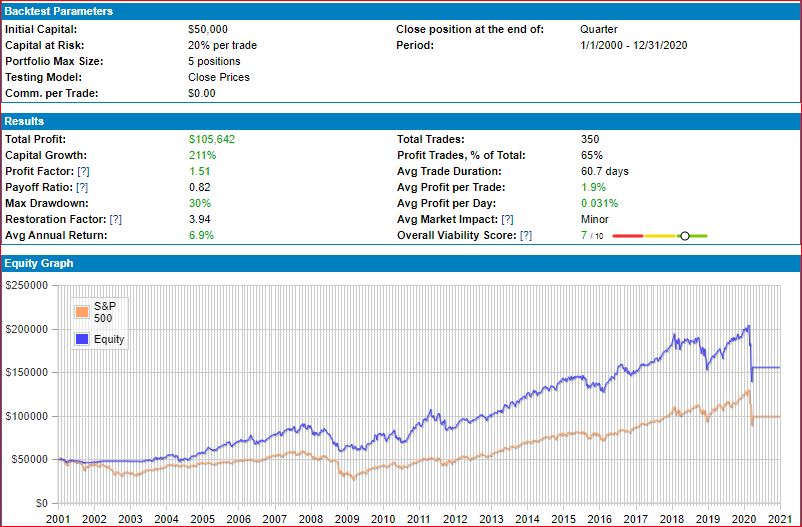Select the Total Trades value 350
This screenshot has width=802, height=527.
590,139
